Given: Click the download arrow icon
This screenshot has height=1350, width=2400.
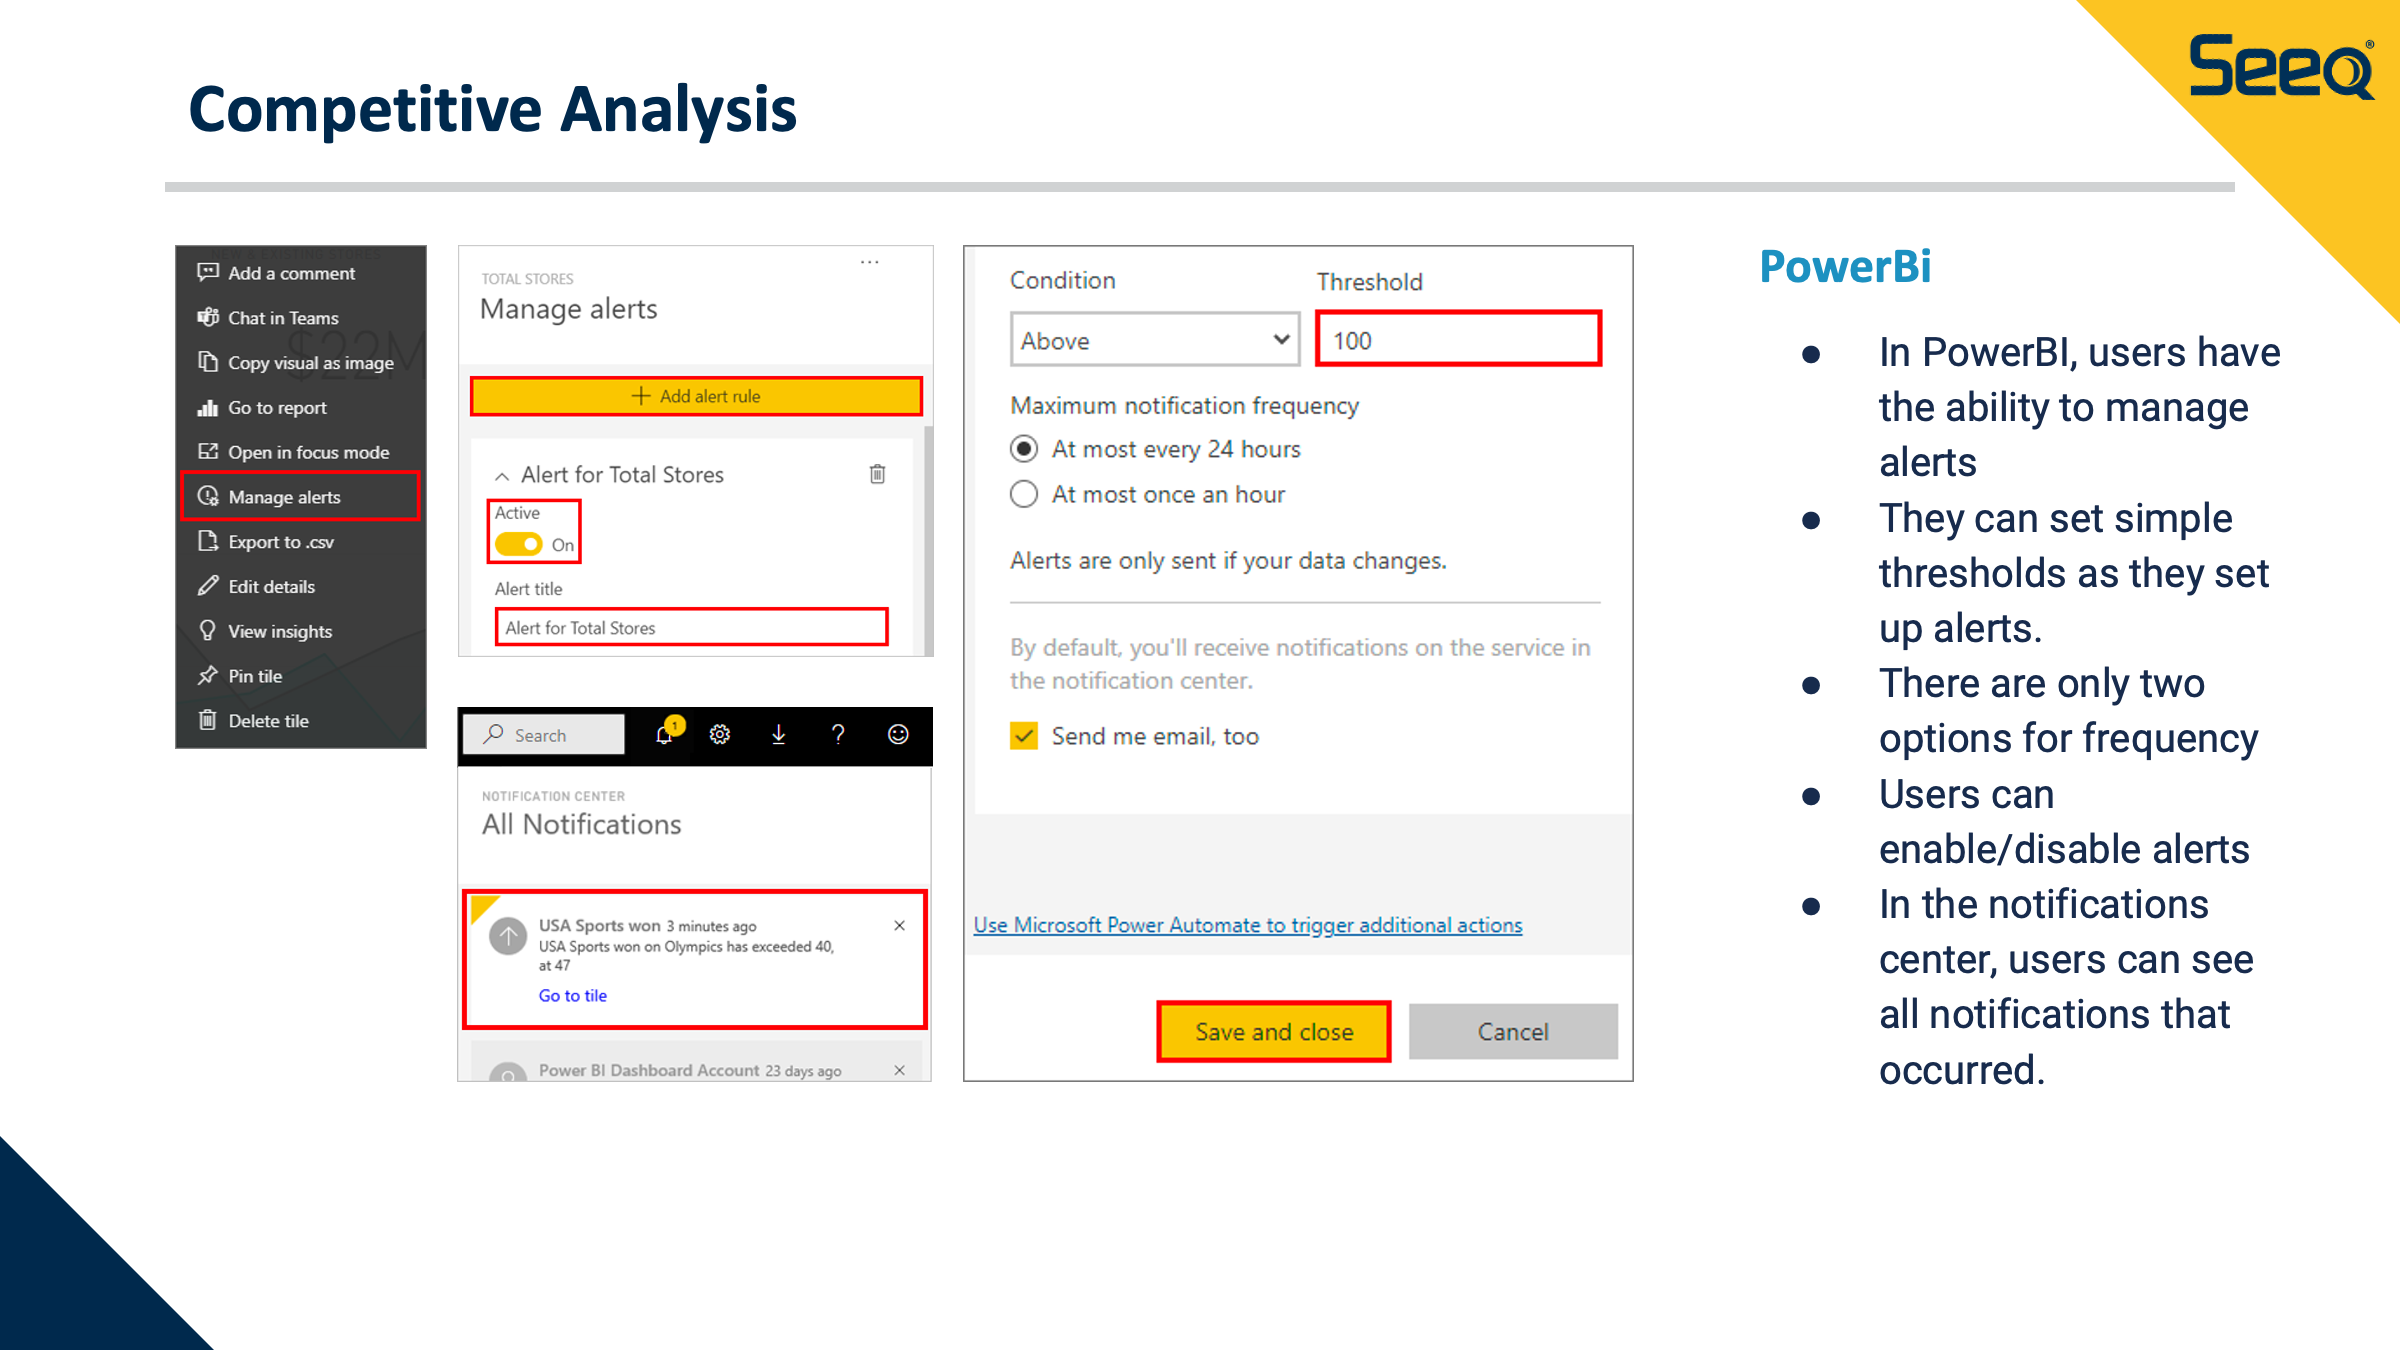Looking at the screenshot, I should coord(779,735).
